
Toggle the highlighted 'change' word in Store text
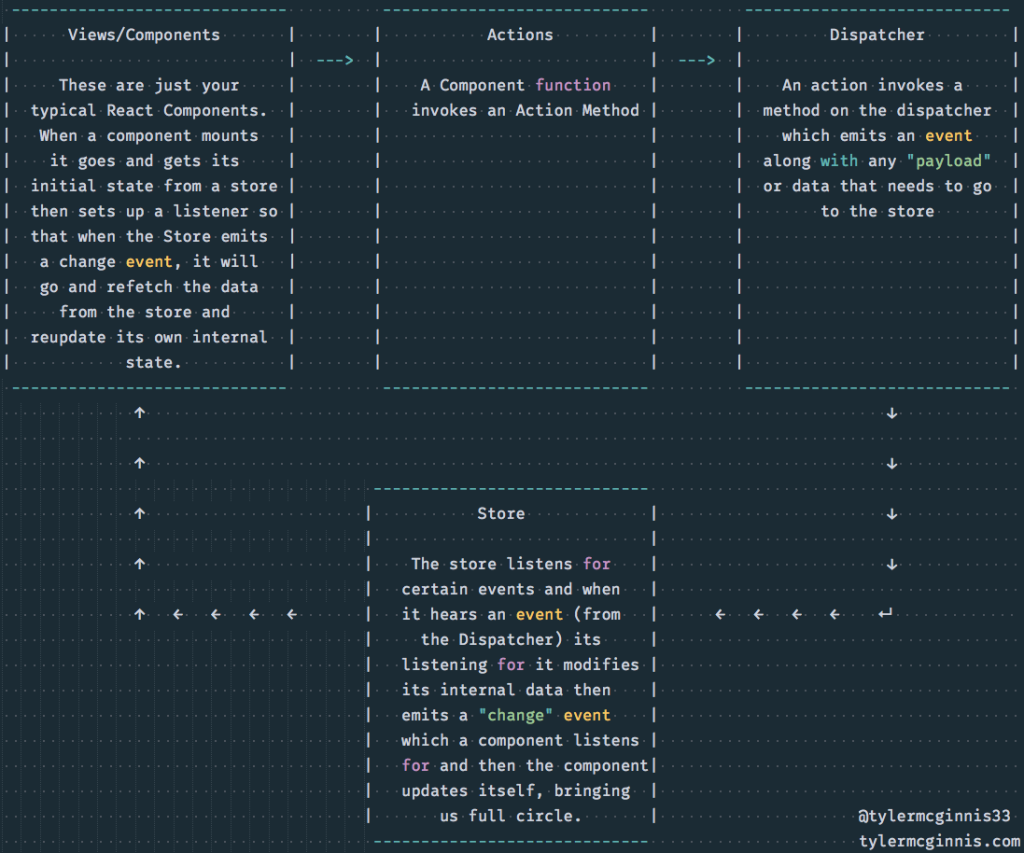point(514,715)
